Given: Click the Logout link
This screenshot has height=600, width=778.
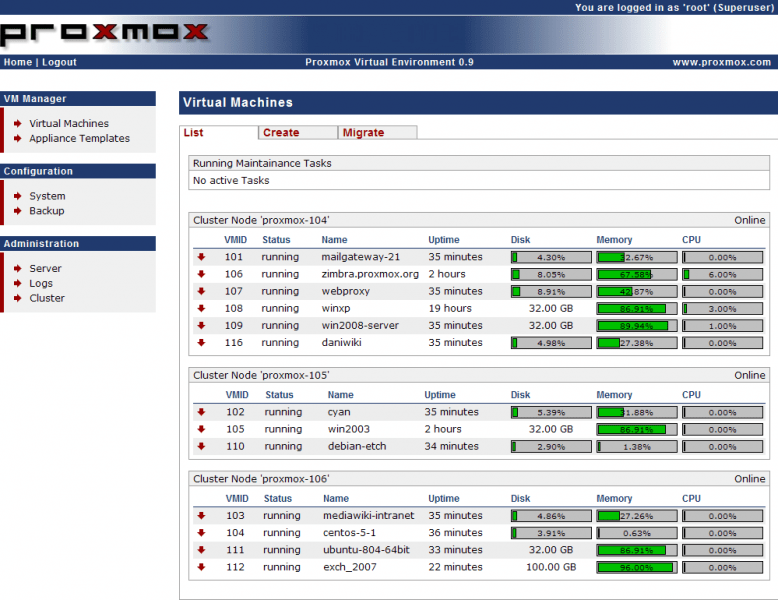Looking at the screenshot, I should click(59, 62).
